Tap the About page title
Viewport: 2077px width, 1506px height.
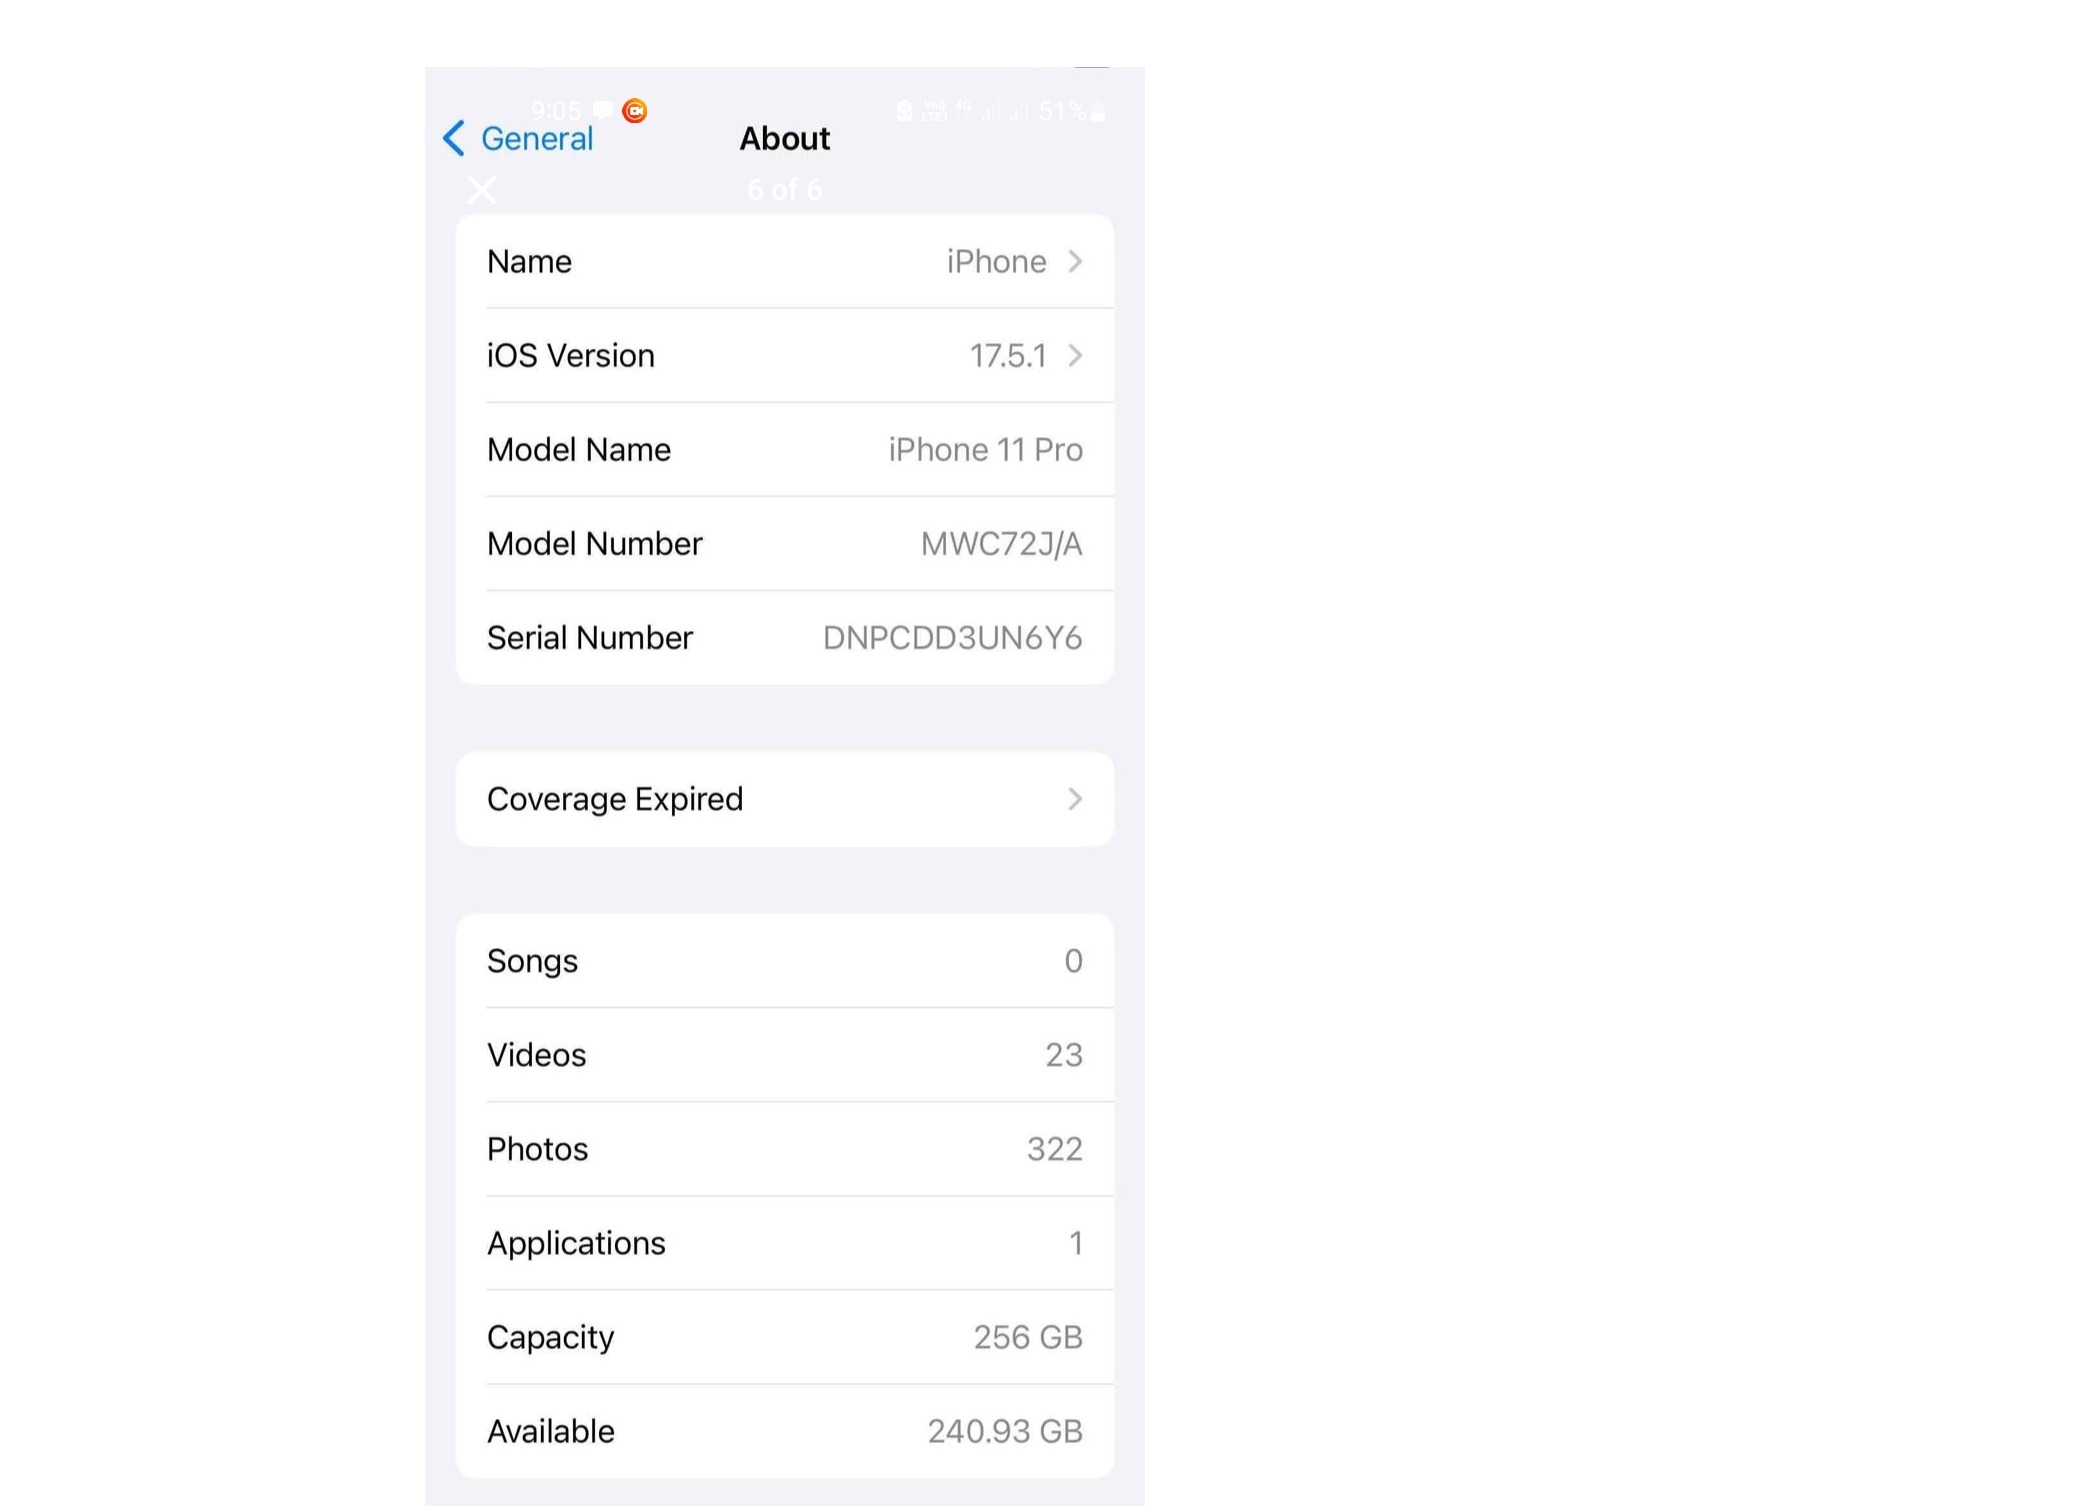point(785,138)
